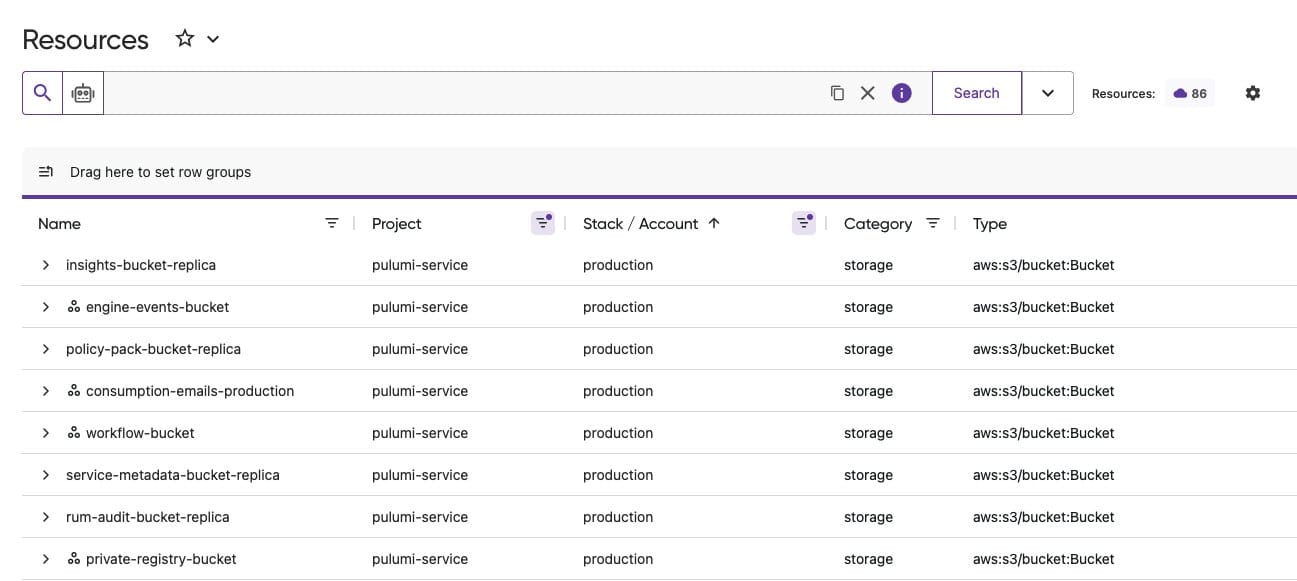Open the Name column filter menu
1297x581 pixels.
[332, 223]
